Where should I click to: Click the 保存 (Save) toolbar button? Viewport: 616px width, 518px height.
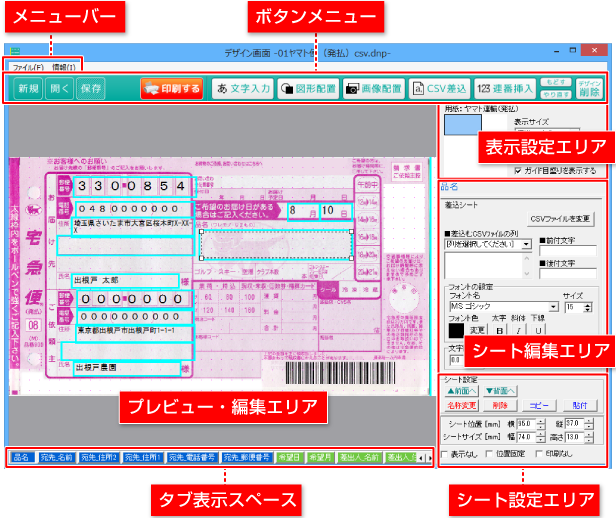pyautogui.click(x=91, y=89)
